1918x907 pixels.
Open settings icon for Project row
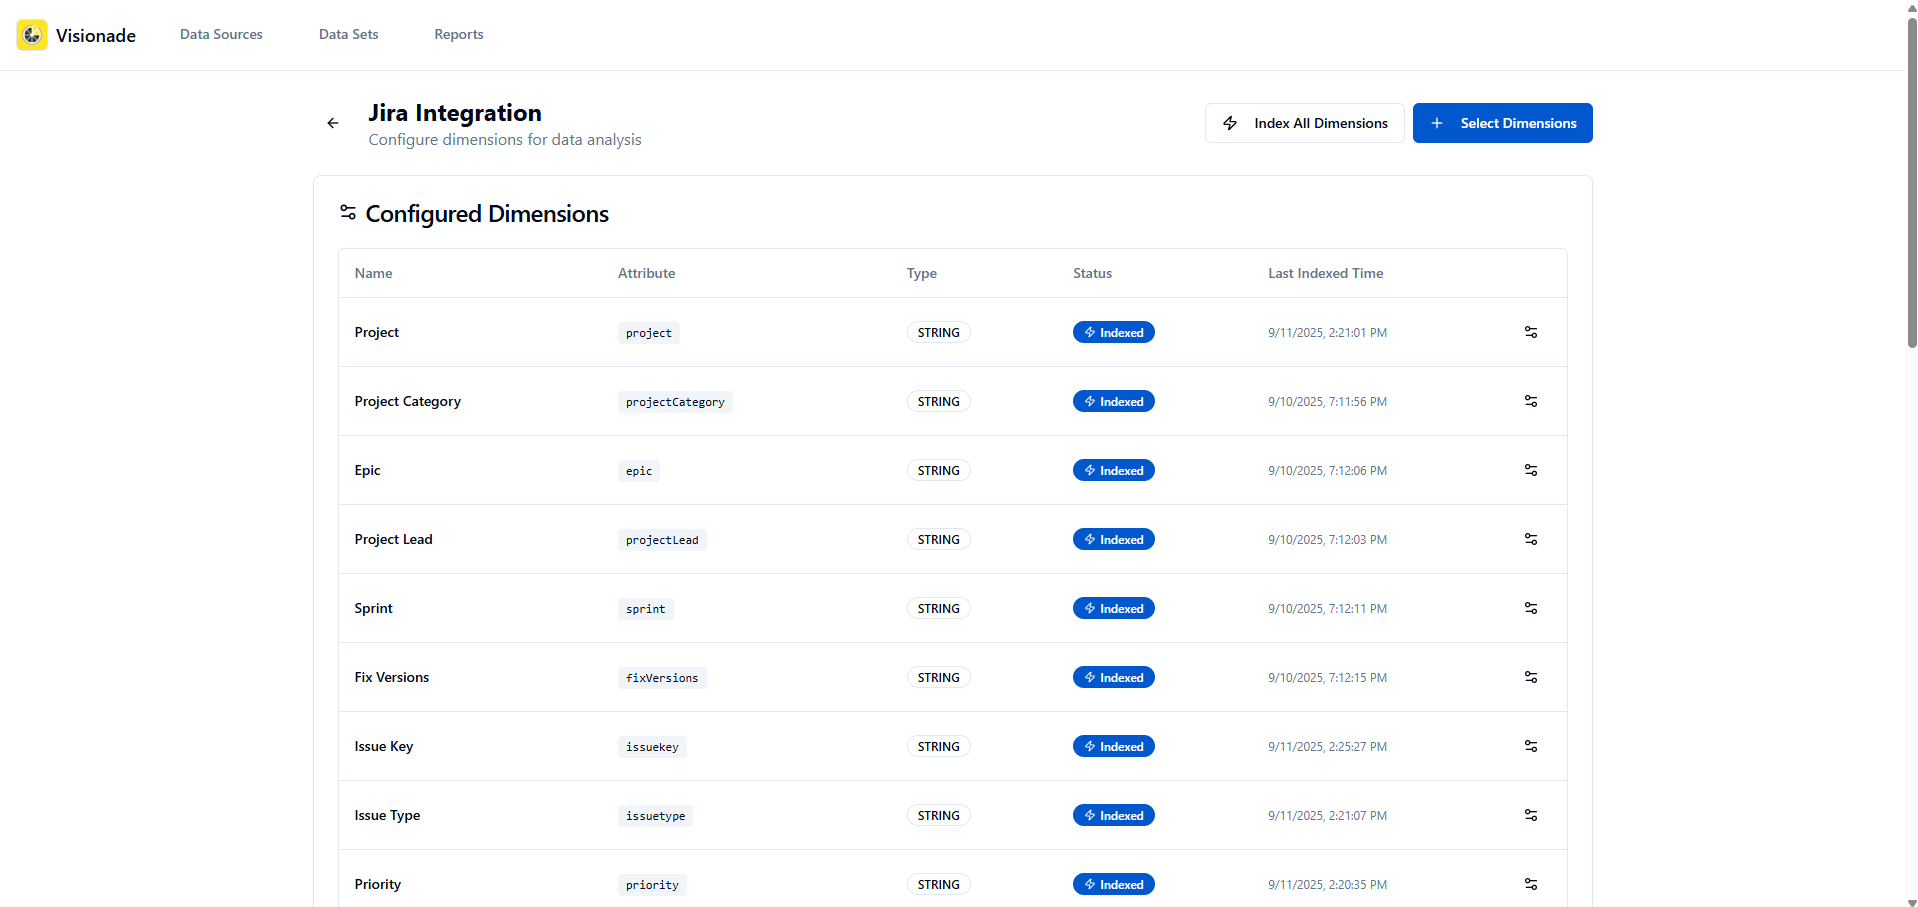coord(1531,332)
